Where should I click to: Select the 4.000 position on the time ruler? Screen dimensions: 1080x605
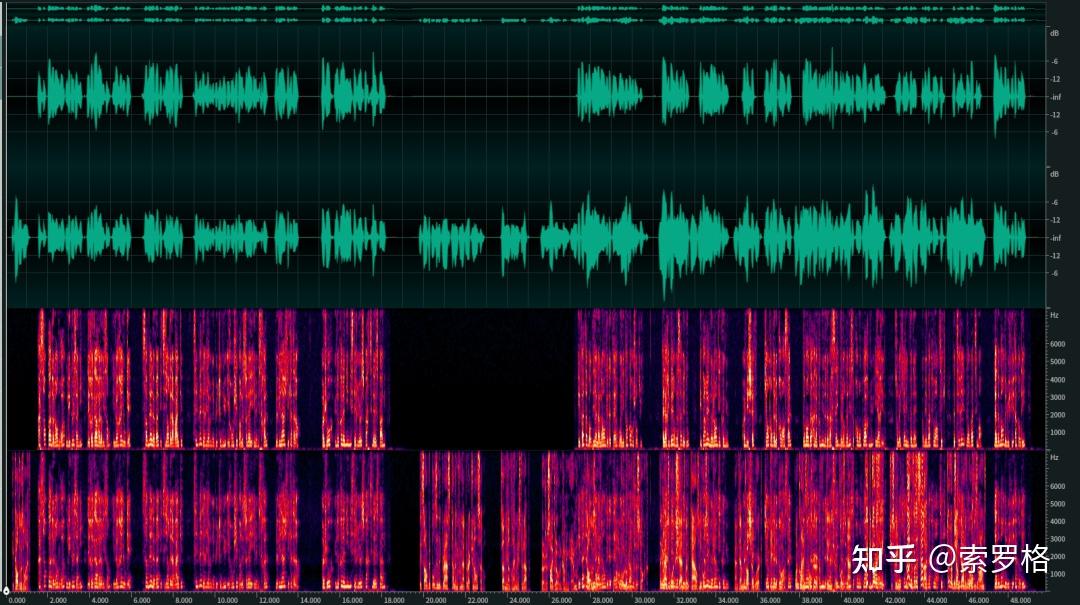click(100, 600)
